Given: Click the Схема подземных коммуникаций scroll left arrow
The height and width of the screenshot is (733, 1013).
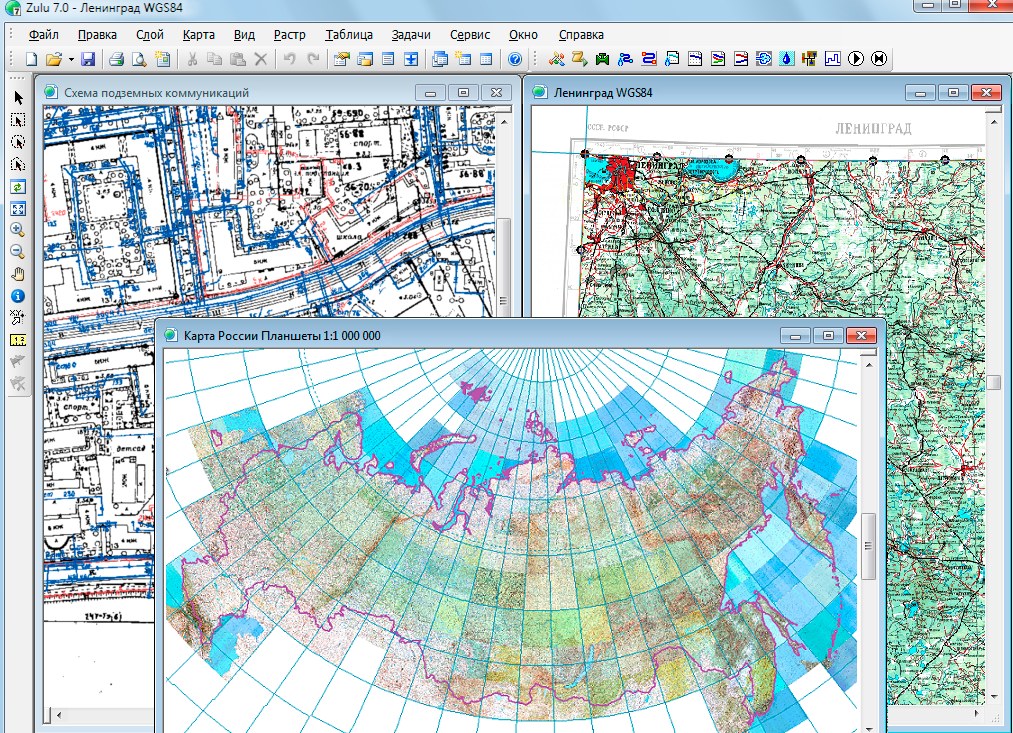Looking at the screenshot, I should pyautogui.click(x=59, y=714).
